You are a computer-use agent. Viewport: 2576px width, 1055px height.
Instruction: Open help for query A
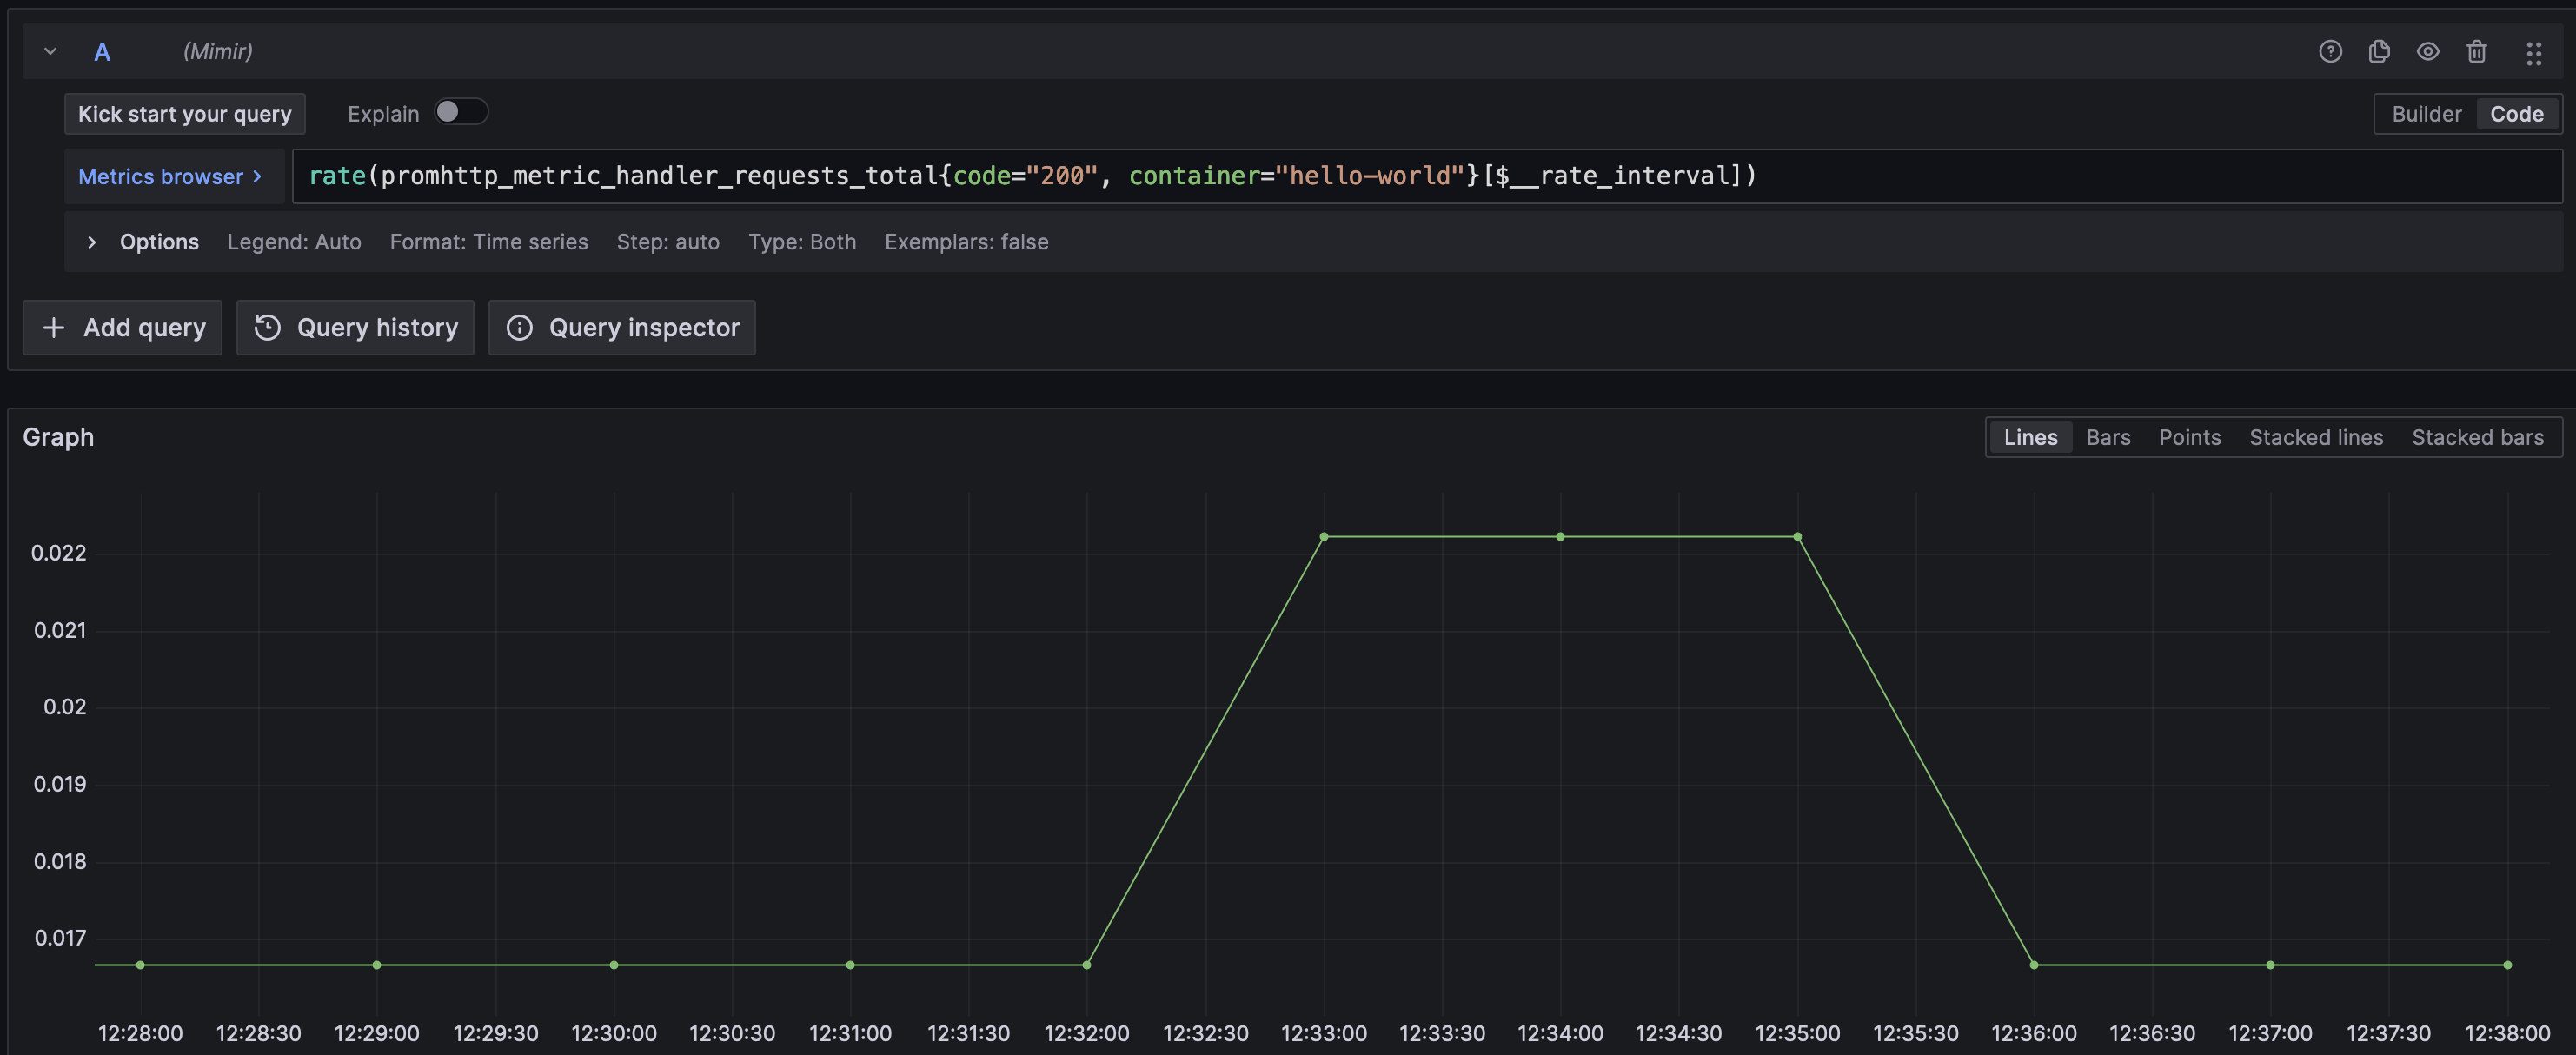2330,51
